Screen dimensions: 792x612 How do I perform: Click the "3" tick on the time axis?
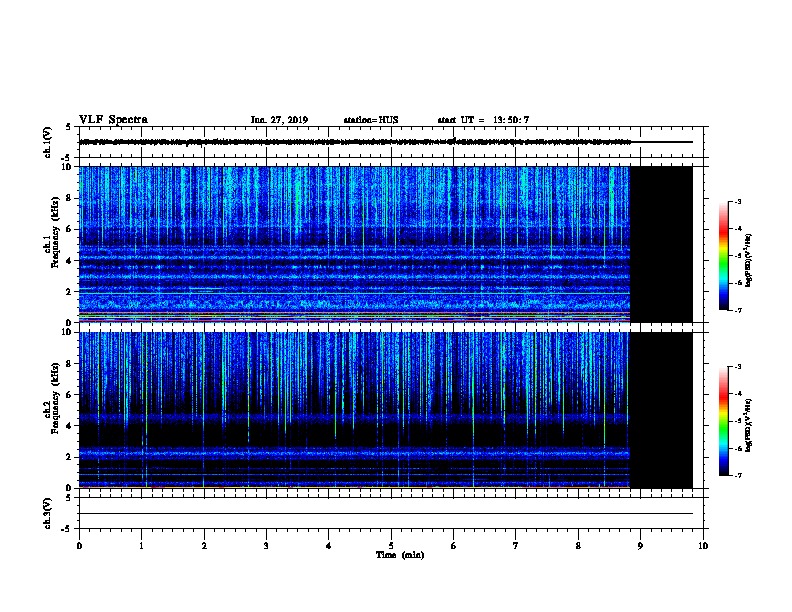[266, 545]
